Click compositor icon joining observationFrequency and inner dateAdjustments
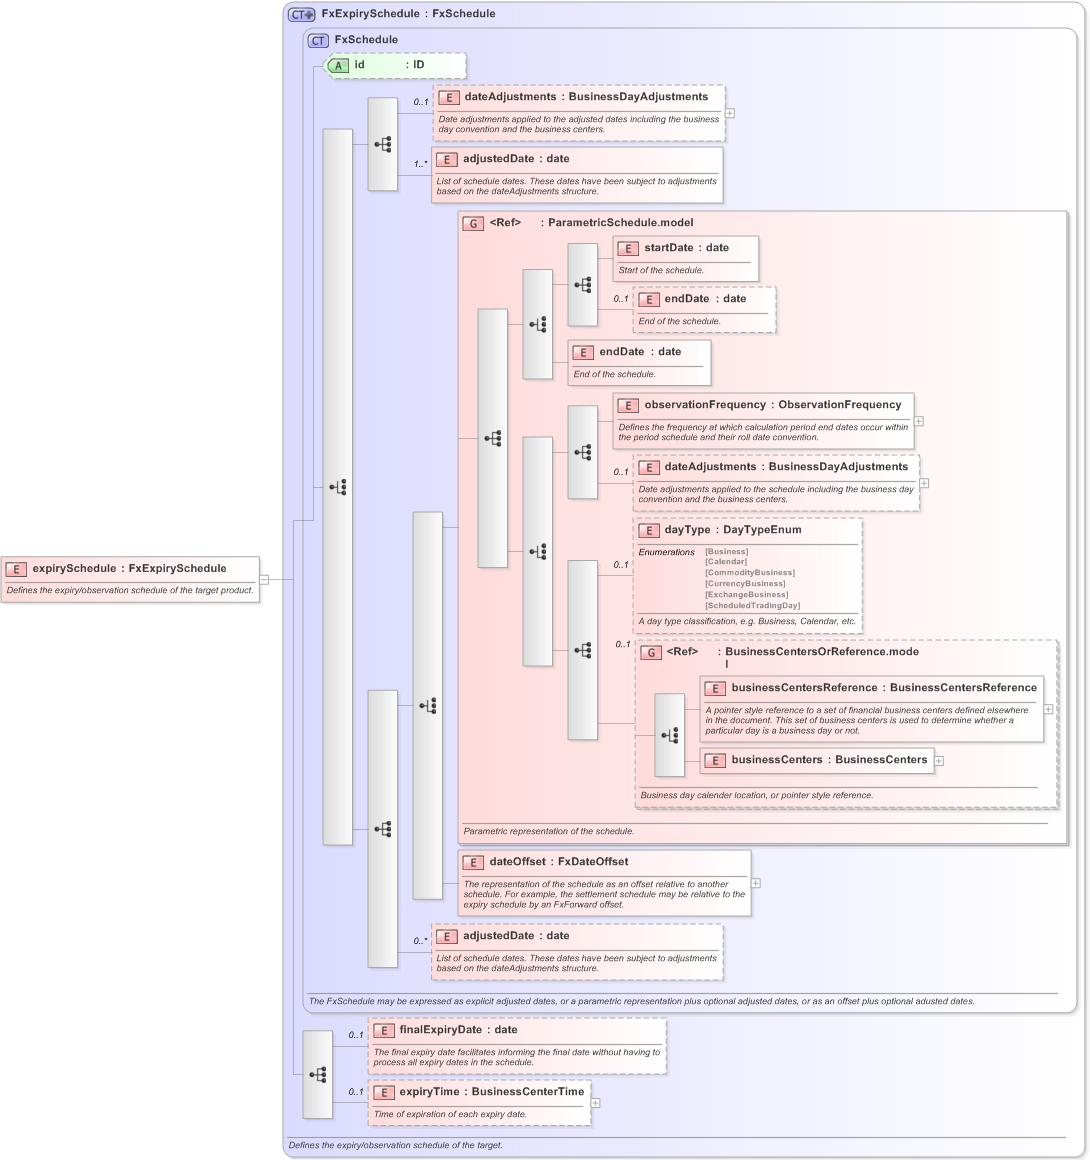Screen dimensions: 1090x1160 point(582,452)
